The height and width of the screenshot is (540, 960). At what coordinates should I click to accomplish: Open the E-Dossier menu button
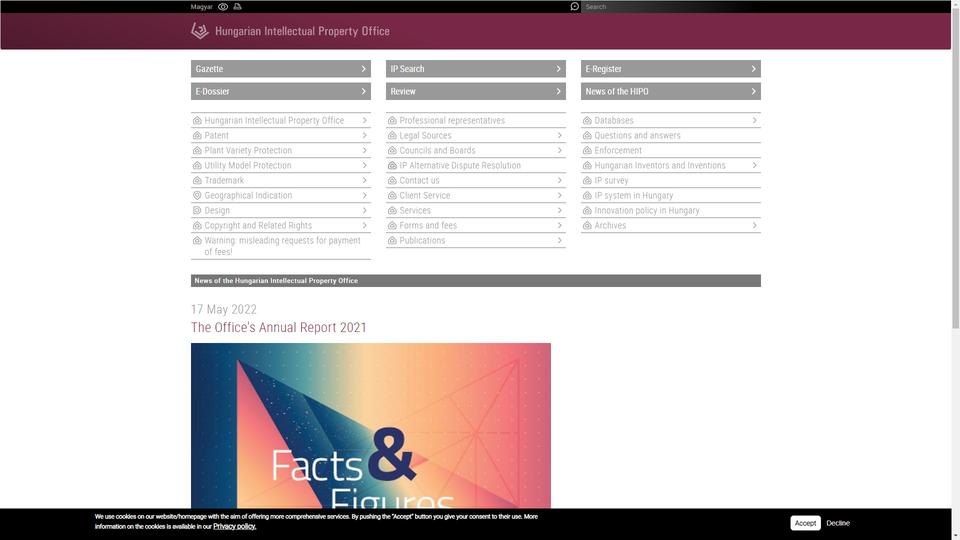click(x=281, y=91)
